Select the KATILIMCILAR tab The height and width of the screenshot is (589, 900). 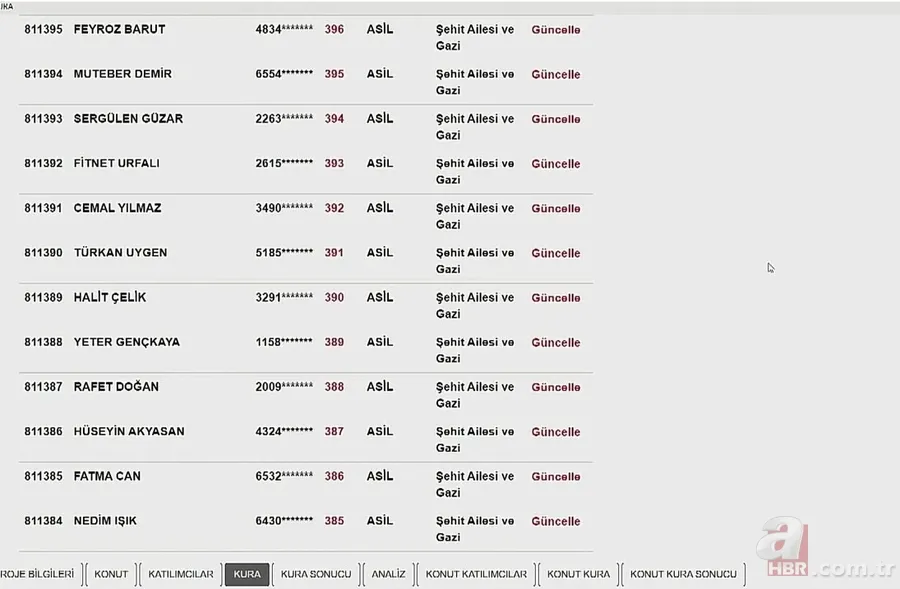point(181,574)
